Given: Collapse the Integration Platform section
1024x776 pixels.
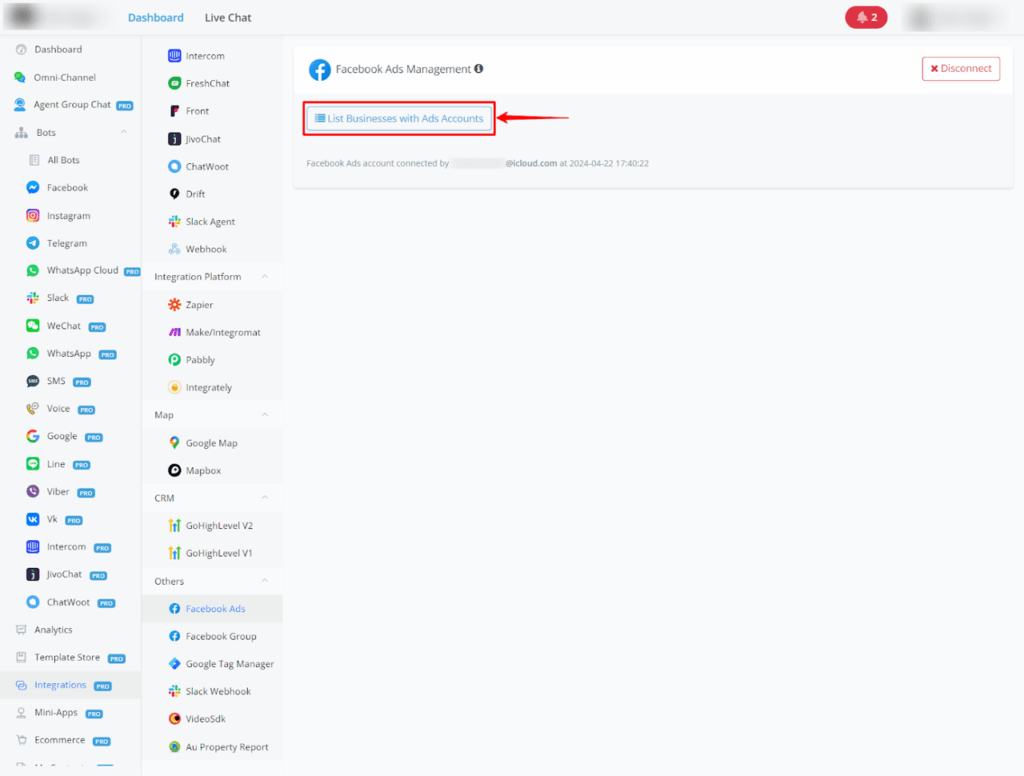Looking at the screenshot, I should 265,277.
